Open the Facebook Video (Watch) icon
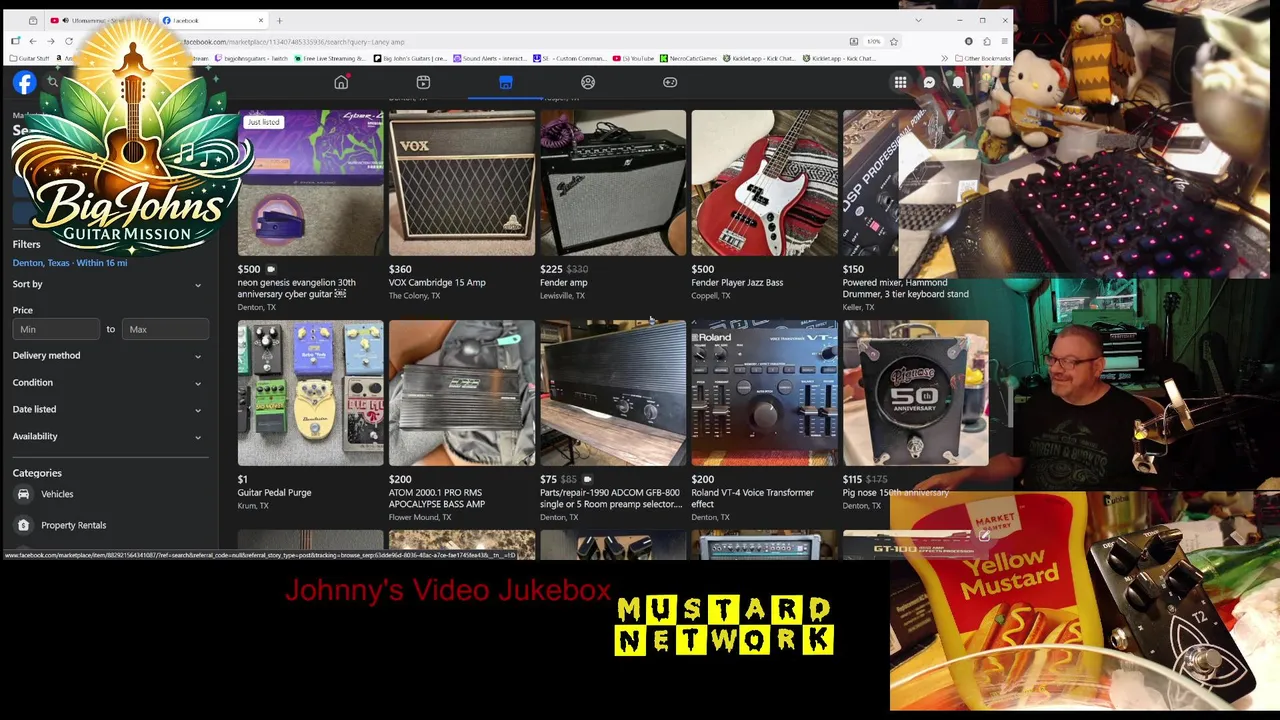Screen dimensions: 1280x720 pos(423,82)
